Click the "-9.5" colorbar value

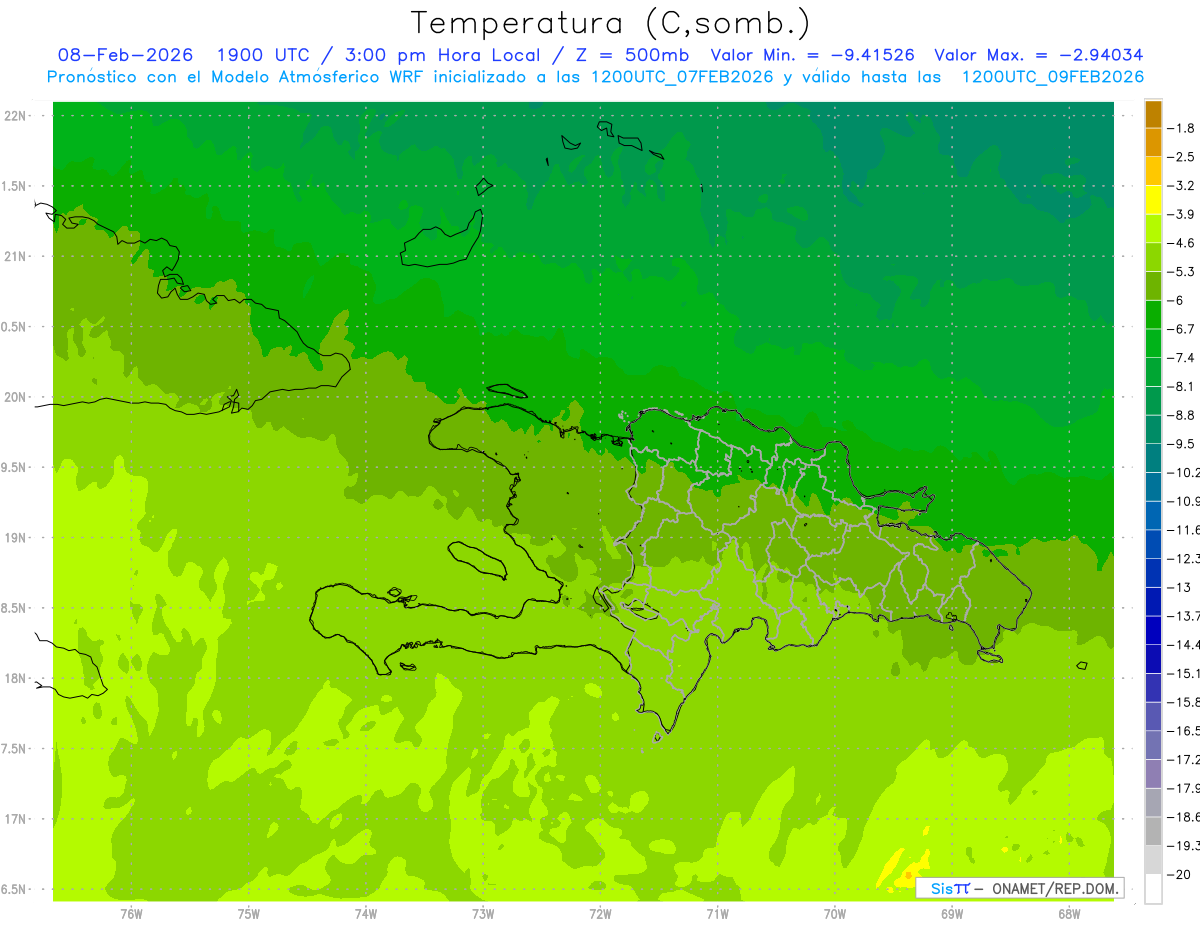[x=1180, y=444]
